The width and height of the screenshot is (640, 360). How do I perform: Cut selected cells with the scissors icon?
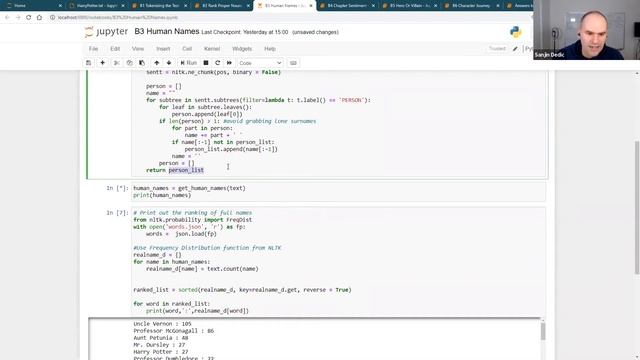coord(117,63)
